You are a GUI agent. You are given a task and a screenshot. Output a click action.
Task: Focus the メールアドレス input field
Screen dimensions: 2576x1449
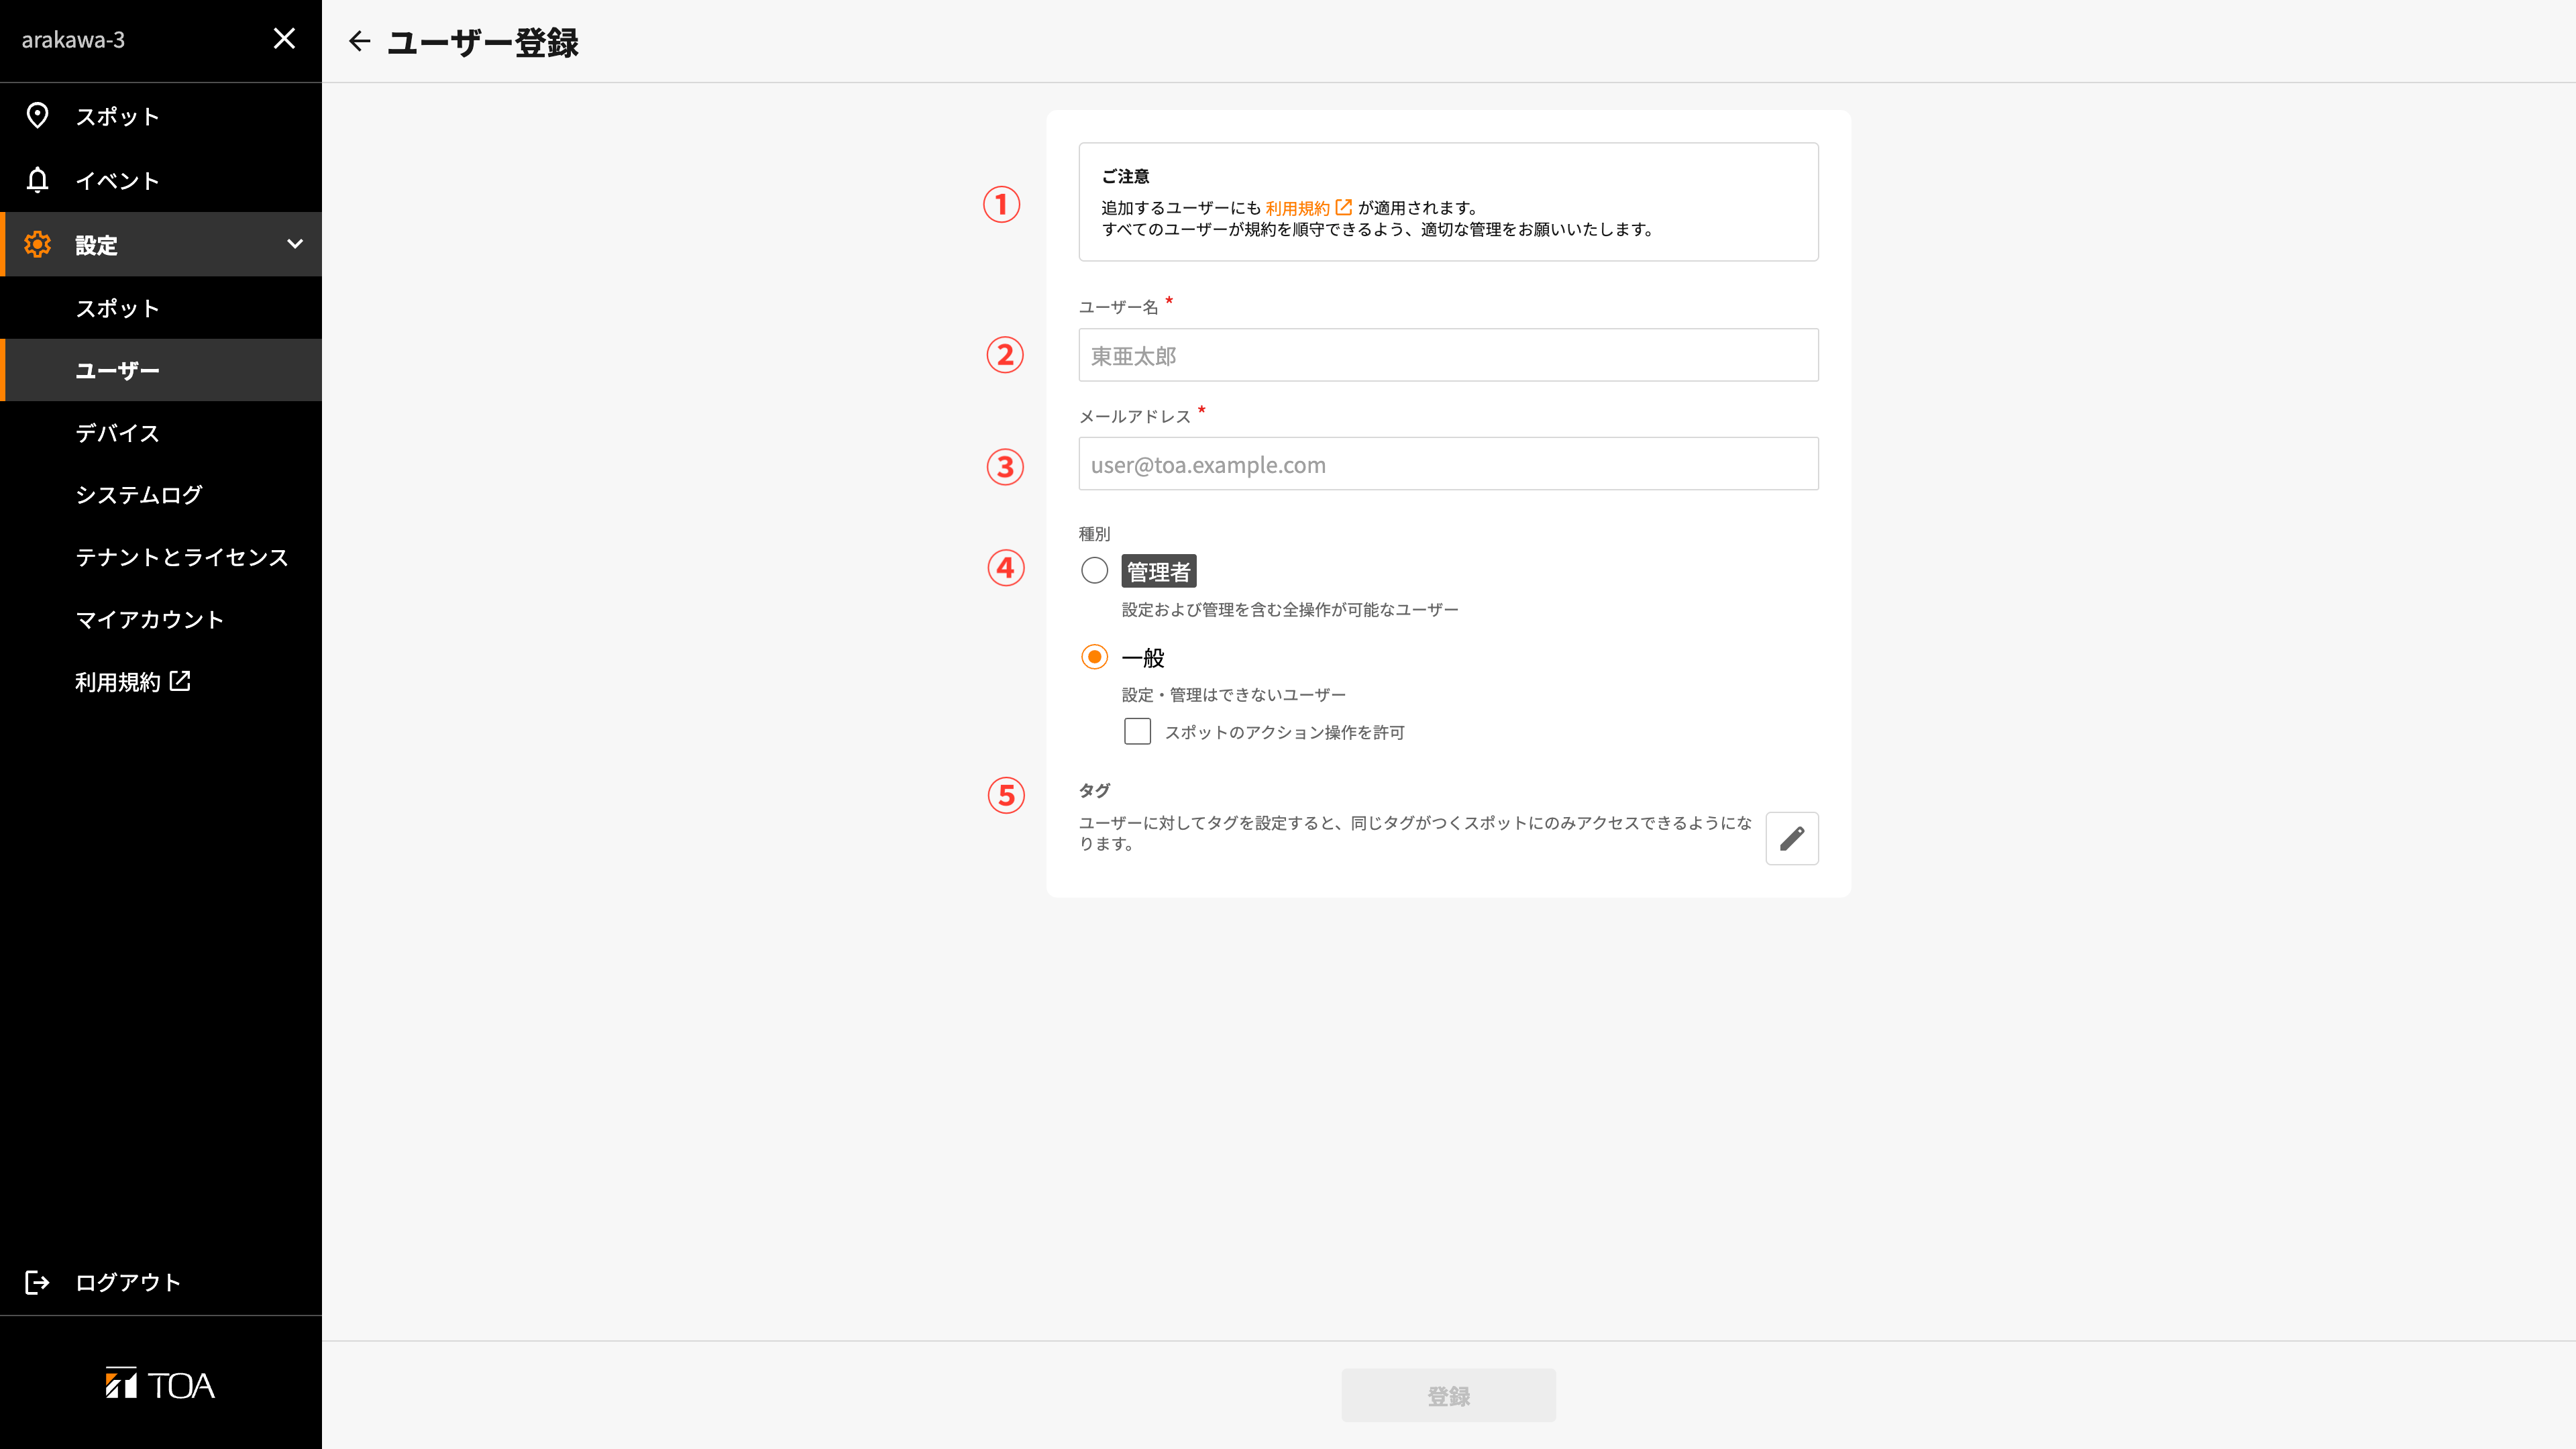click(1448, 464)
